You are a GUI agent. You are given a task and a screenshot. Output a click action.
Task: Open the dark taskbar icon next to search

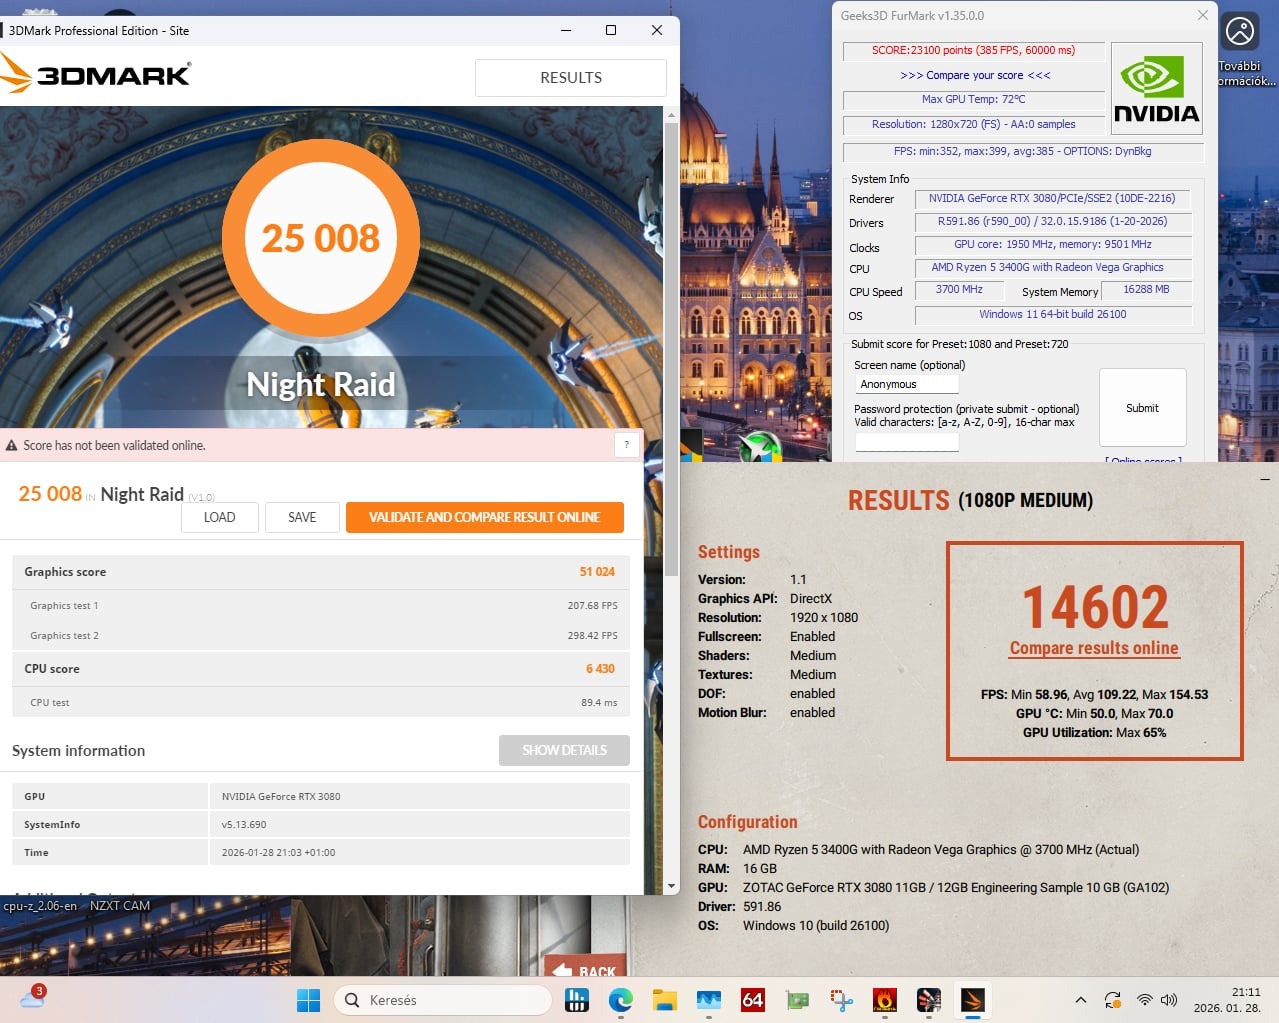[577, 1000]
